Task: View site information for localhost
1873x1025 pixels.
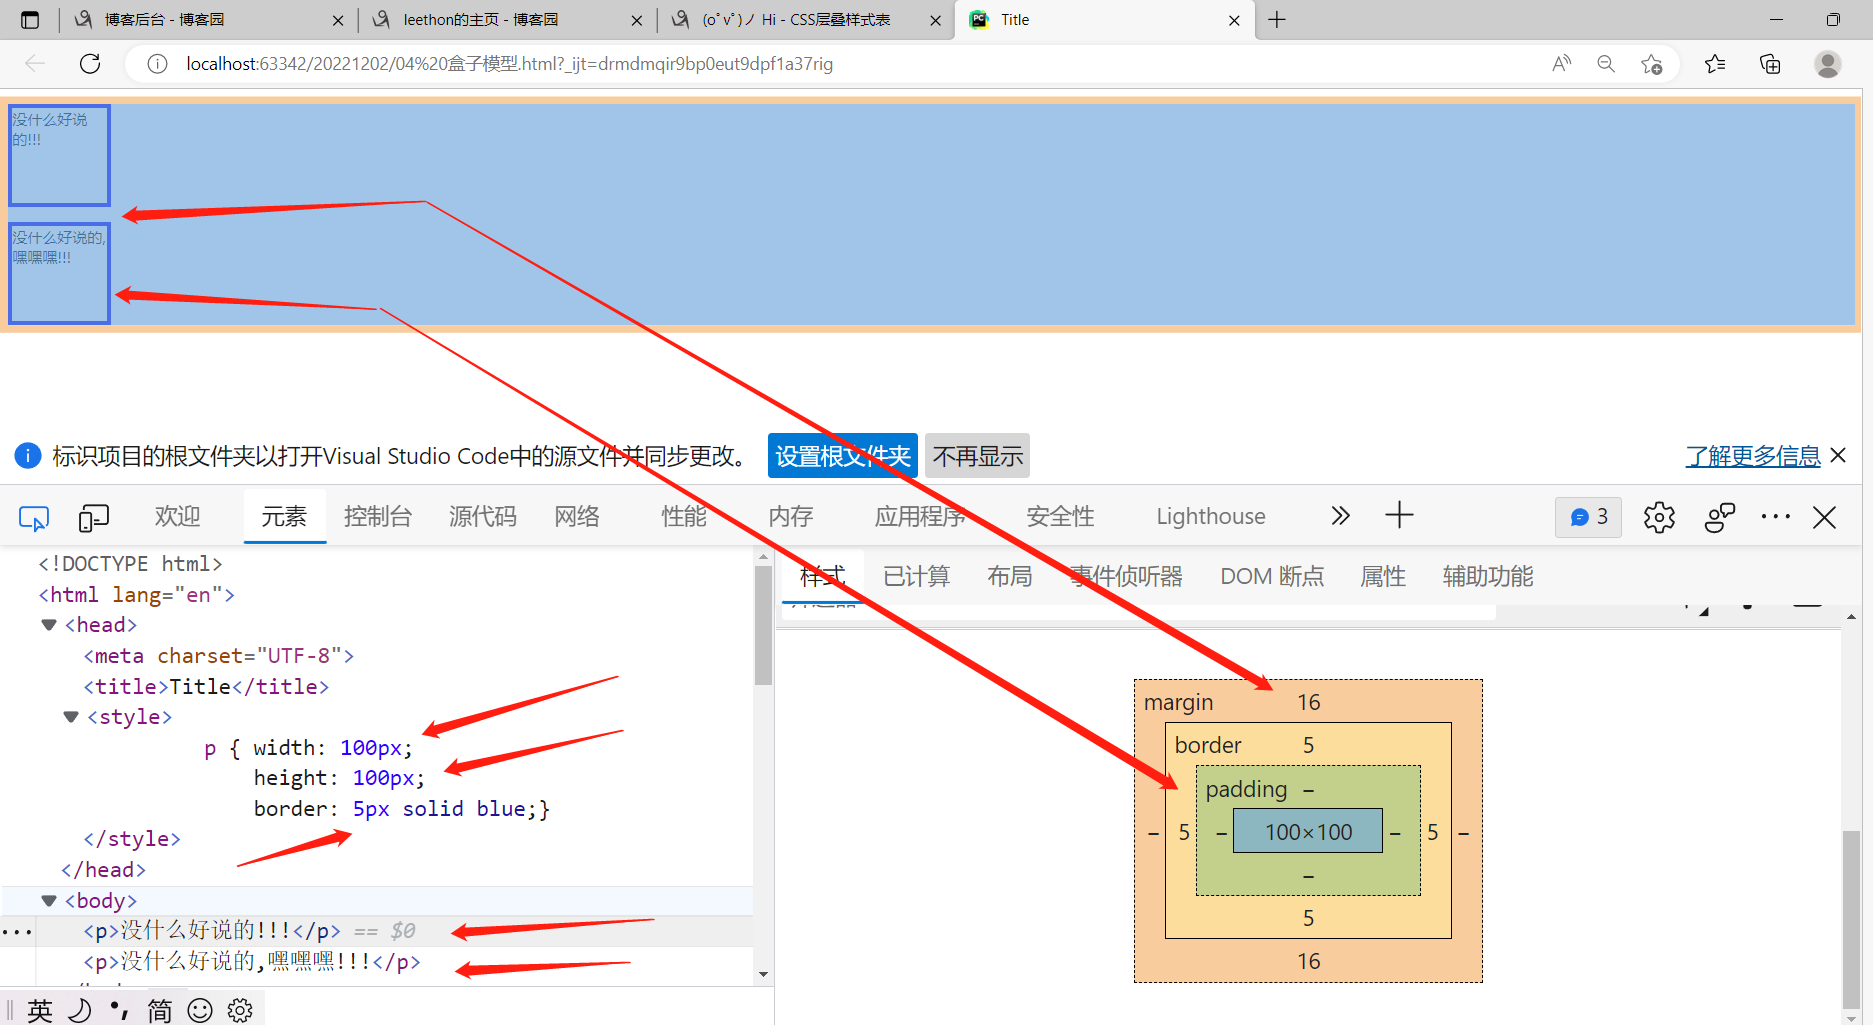Action: (157, 64)
